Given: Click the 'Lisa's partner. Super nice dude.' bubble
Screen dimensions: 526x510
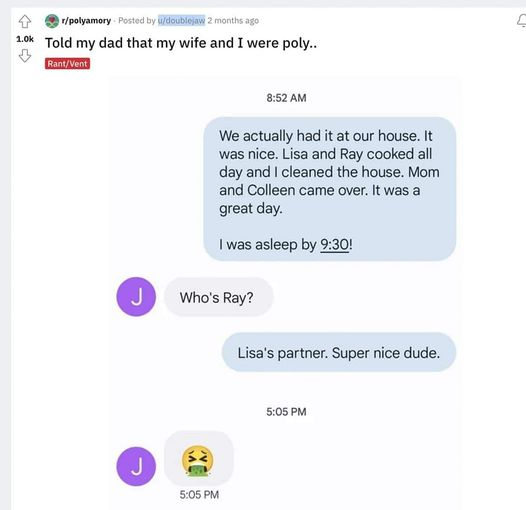Looking at the screenshot, I should click(339, 352).
